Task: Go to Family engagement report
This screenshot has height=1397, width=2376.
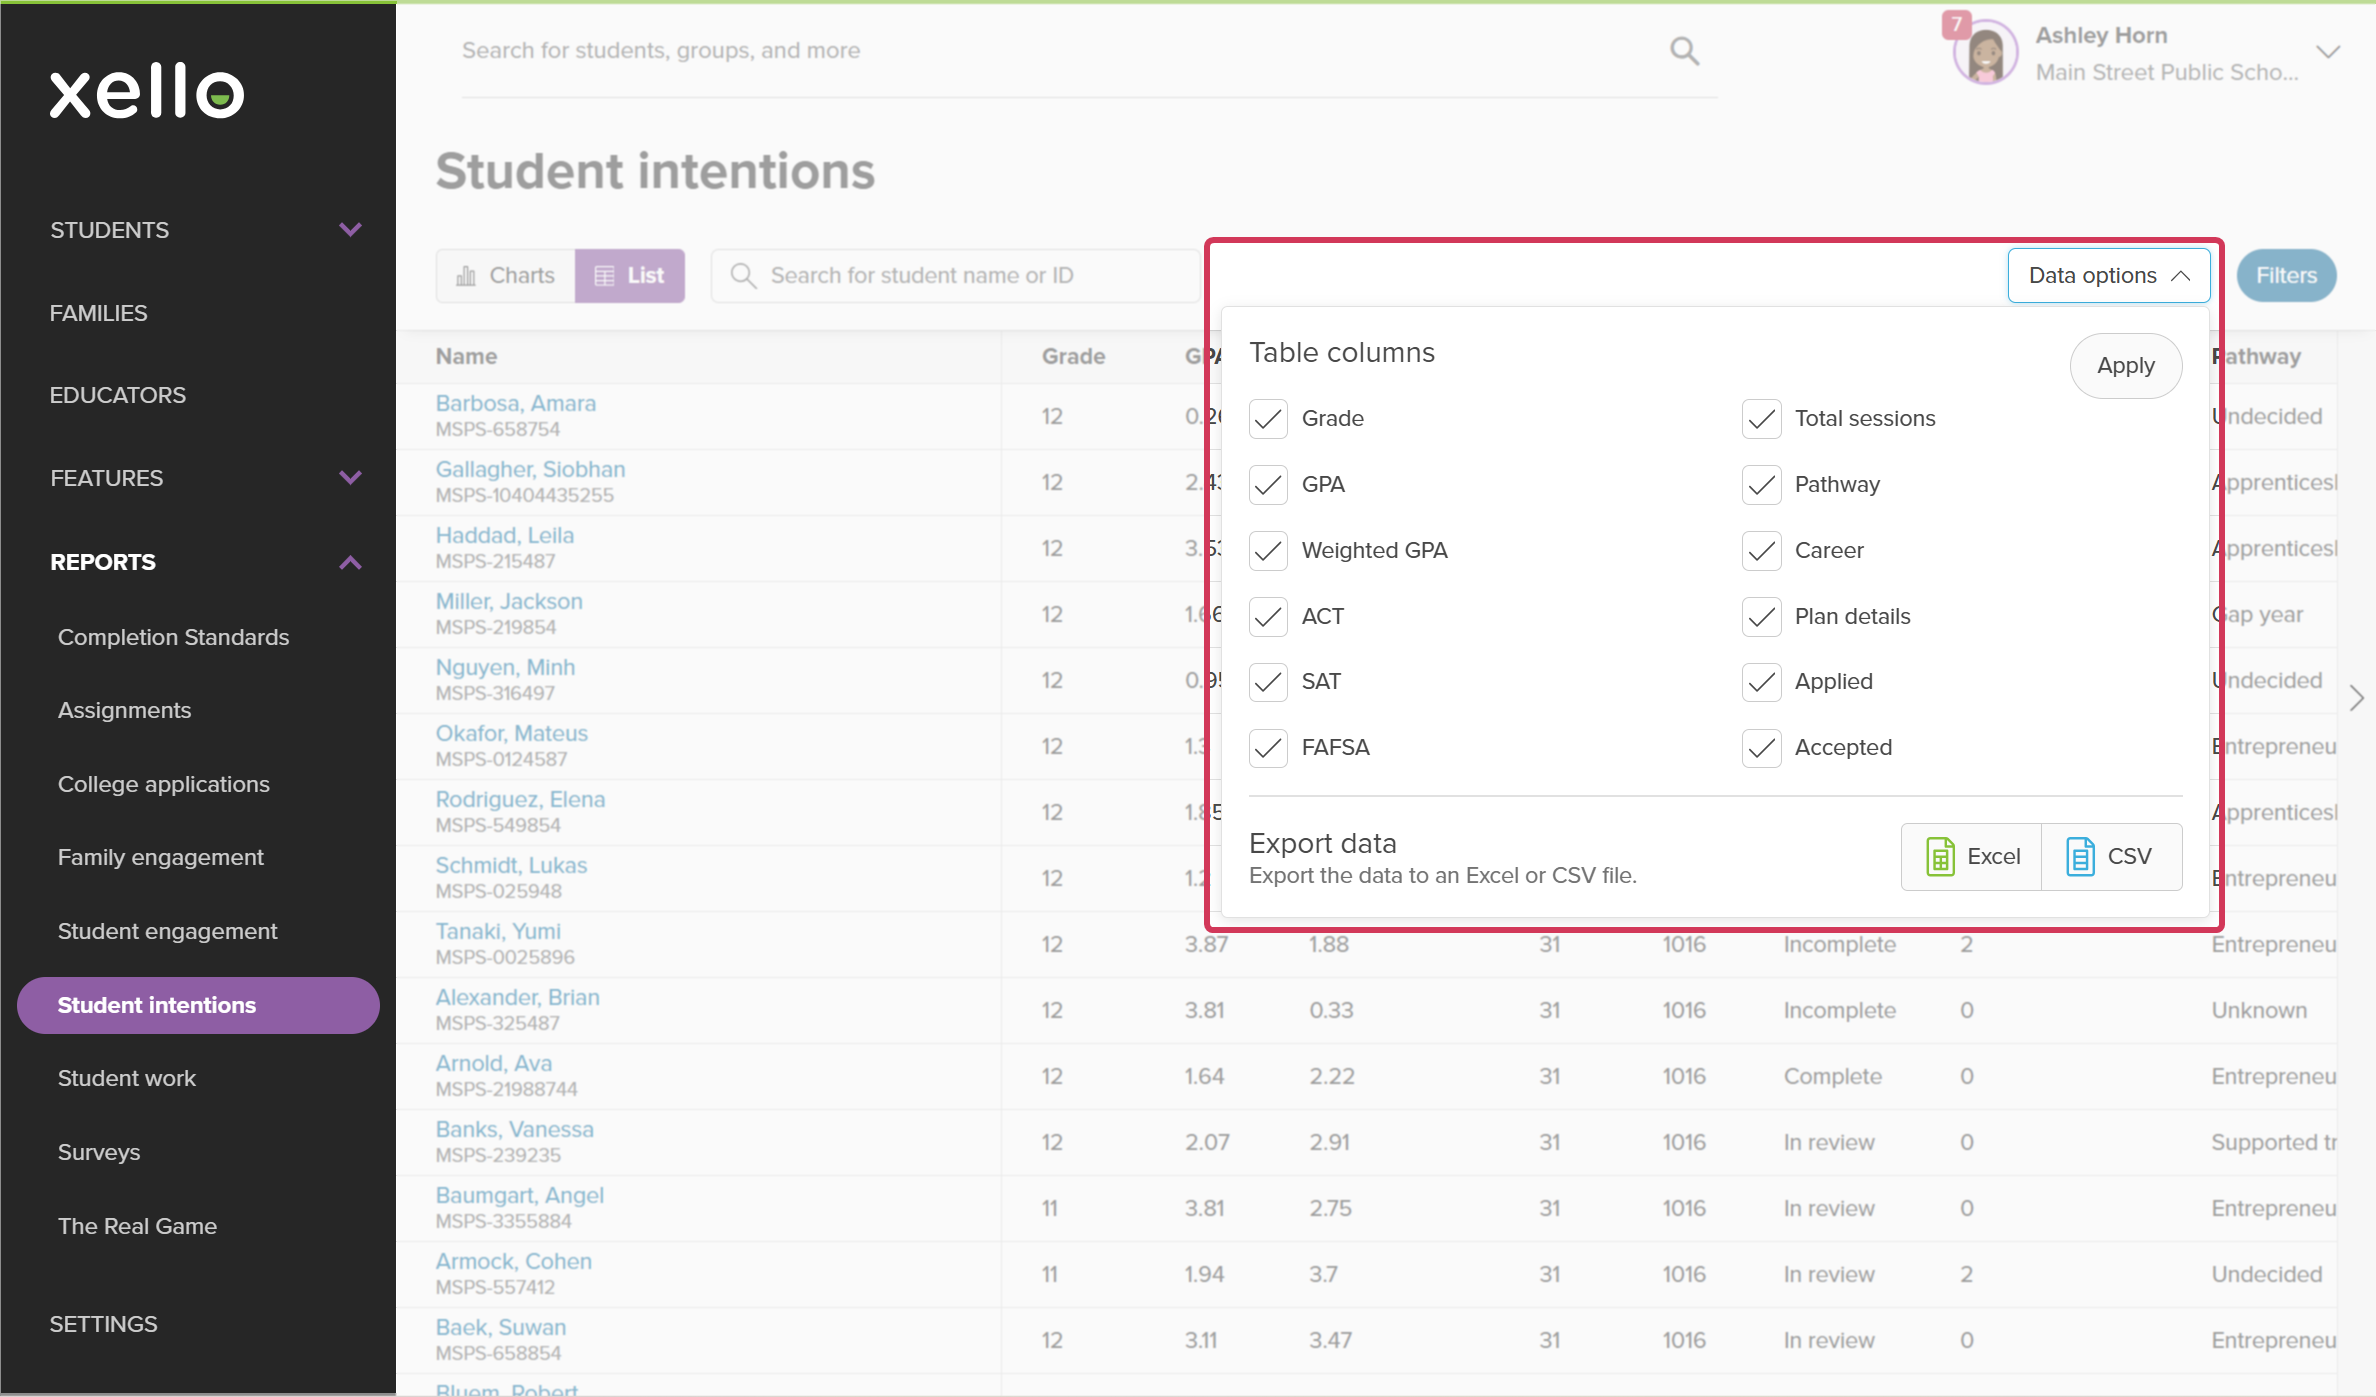Action: point(161,858)
